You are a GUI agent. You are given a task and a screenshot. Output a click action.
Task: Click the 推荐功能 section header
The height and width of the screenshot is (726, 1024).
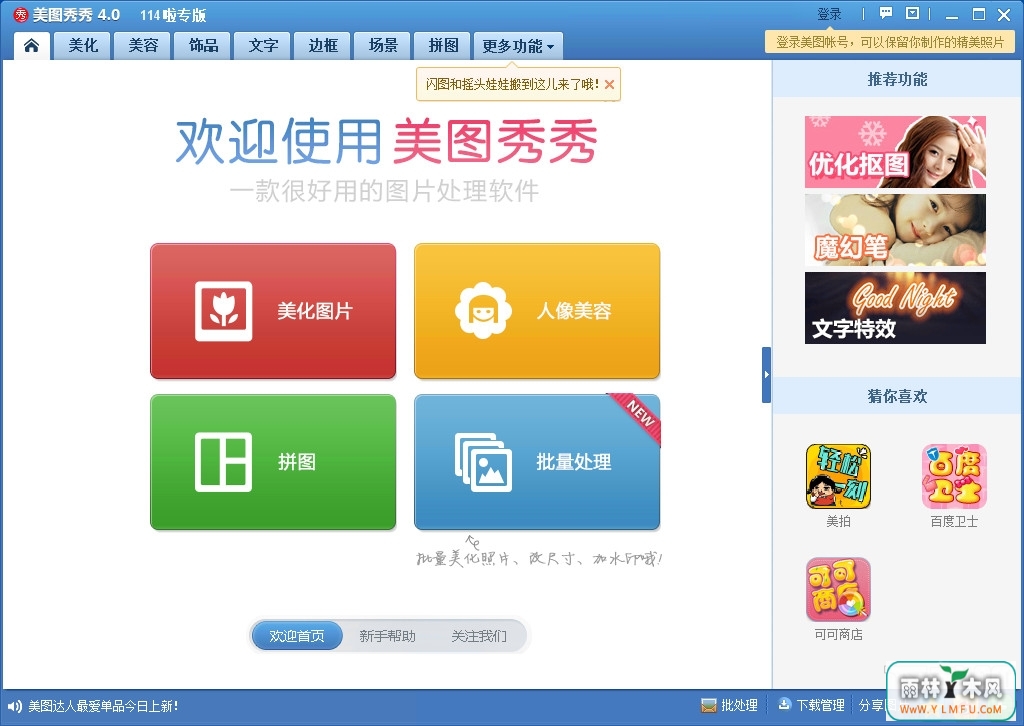pyautogui.click(x=897, y=79)
